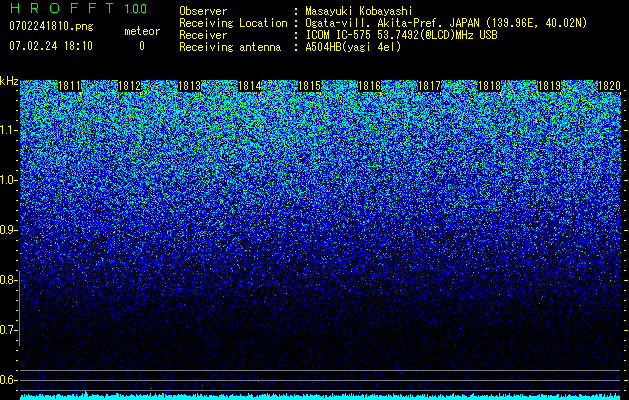Screen dimensions: 629x400
Task: Click the 1817 time marker
Action: point(429,86)
